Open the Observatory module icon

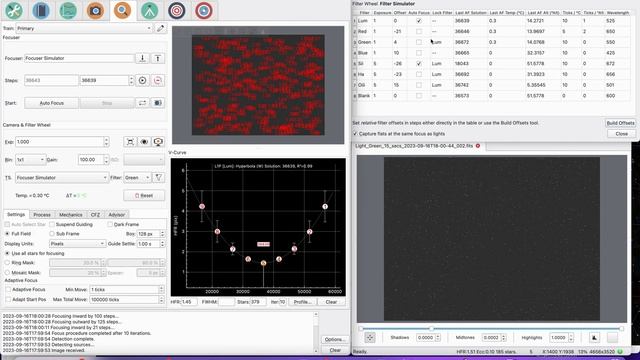[x=204, y=10]
